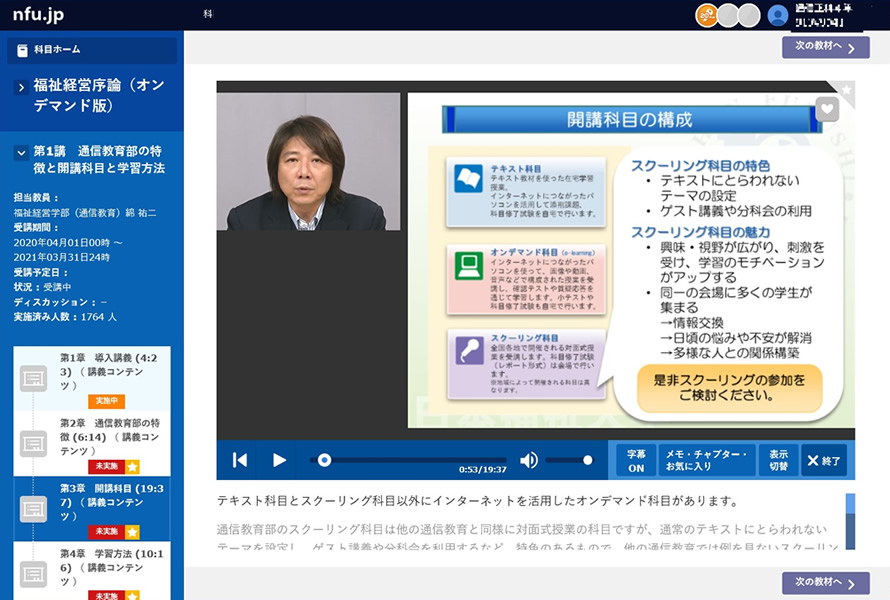The height and width of the screenshot is (600, 890).
Task: Click the star icon at video corner
Action: click(x=846, y=90)
